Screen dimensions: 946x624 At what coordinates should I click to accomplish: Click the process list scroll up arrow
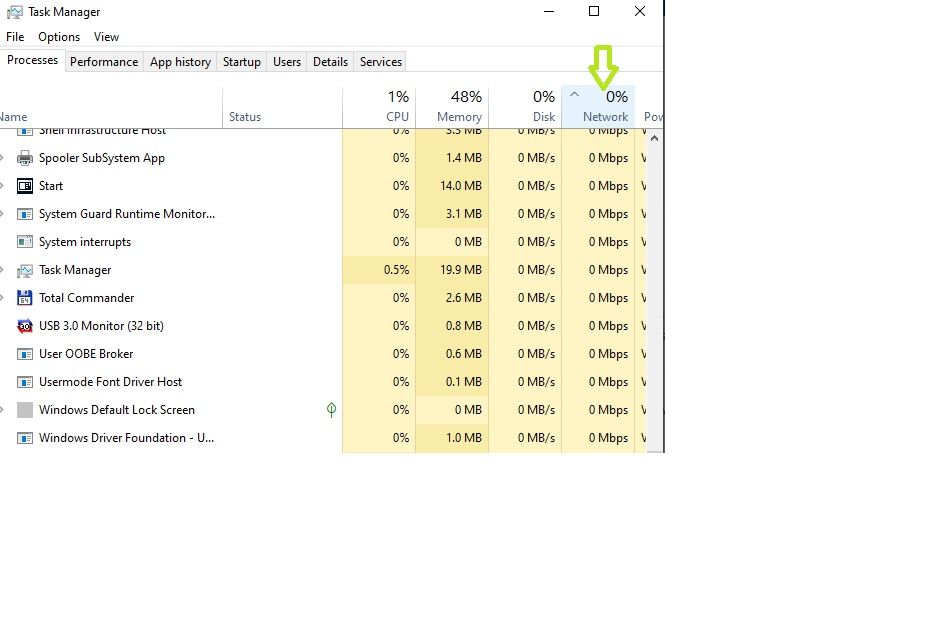point(655,138)
